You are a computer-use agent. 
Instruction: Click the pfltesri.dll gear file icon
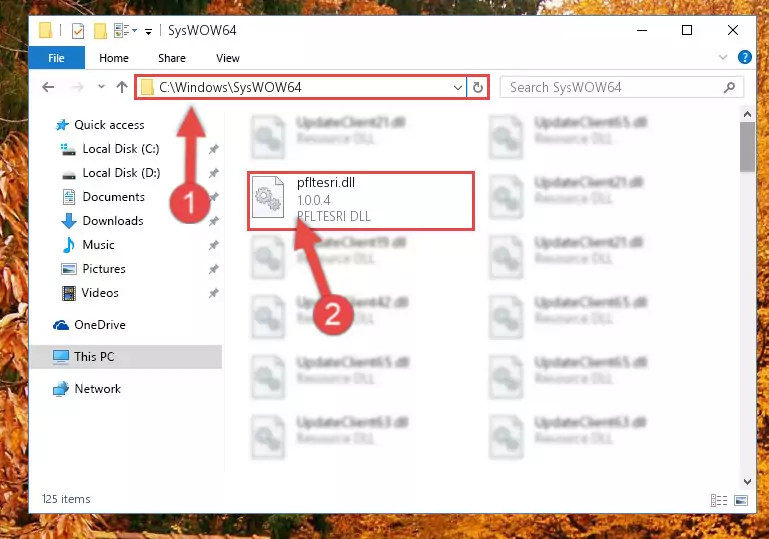pyautogui.click(x=268, y=197)
